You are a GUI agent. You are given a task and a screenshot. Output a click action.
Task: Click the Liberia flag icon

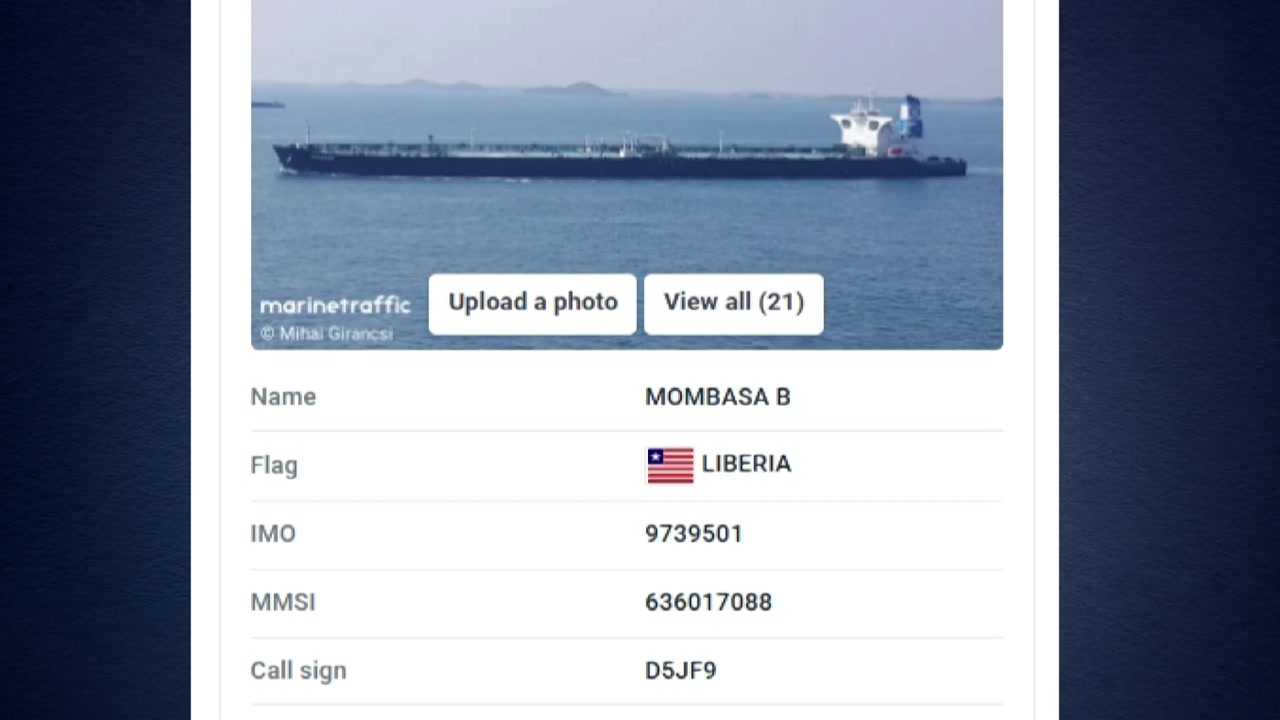[x=670, y=465]
